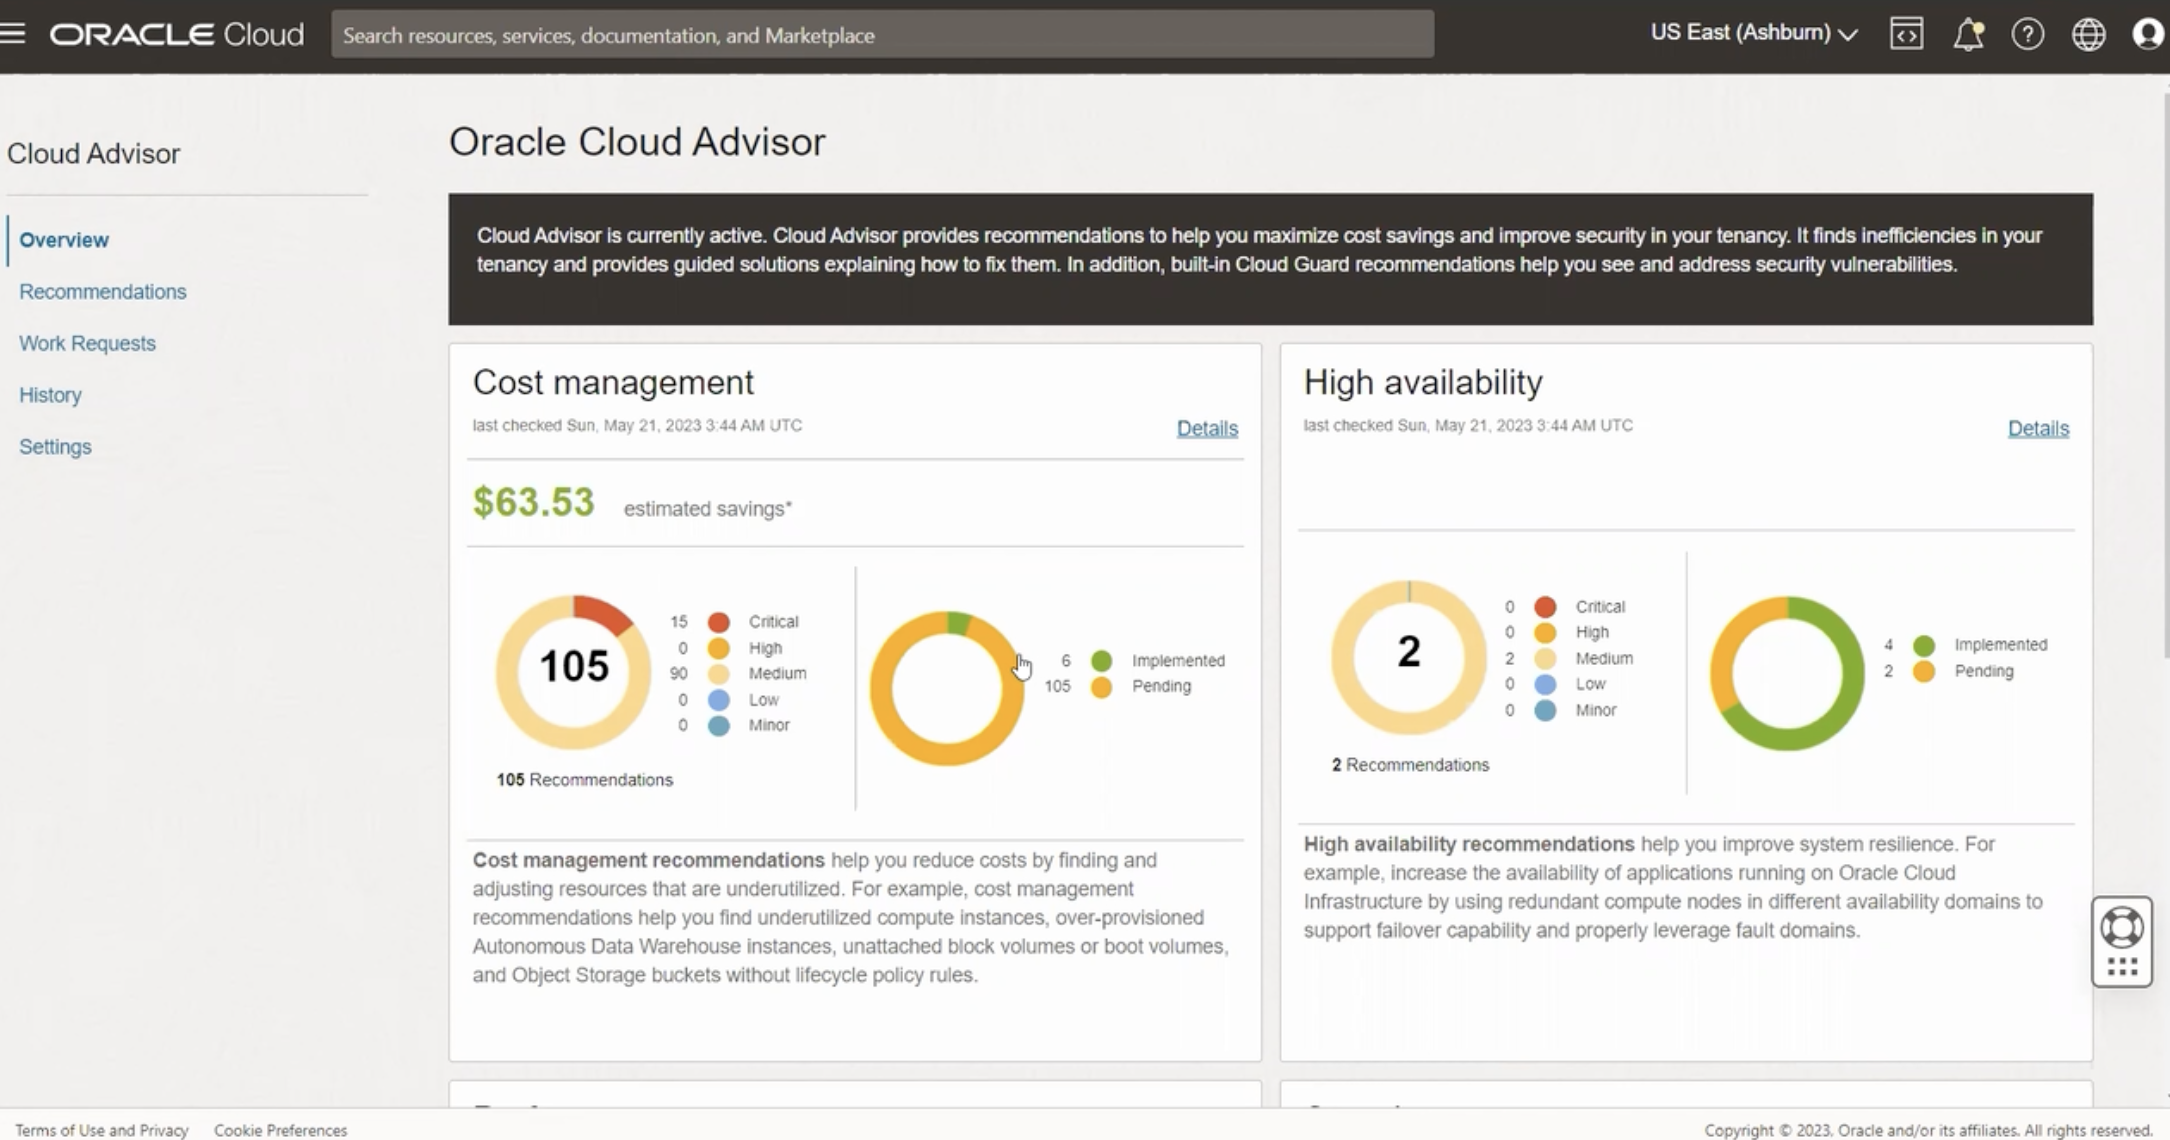Open the notifications bell

coord(1967,34)
